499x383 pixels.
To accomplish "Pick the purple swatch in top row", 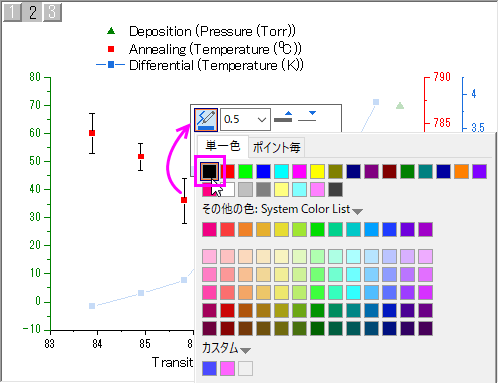I will (x=371, y=171).
